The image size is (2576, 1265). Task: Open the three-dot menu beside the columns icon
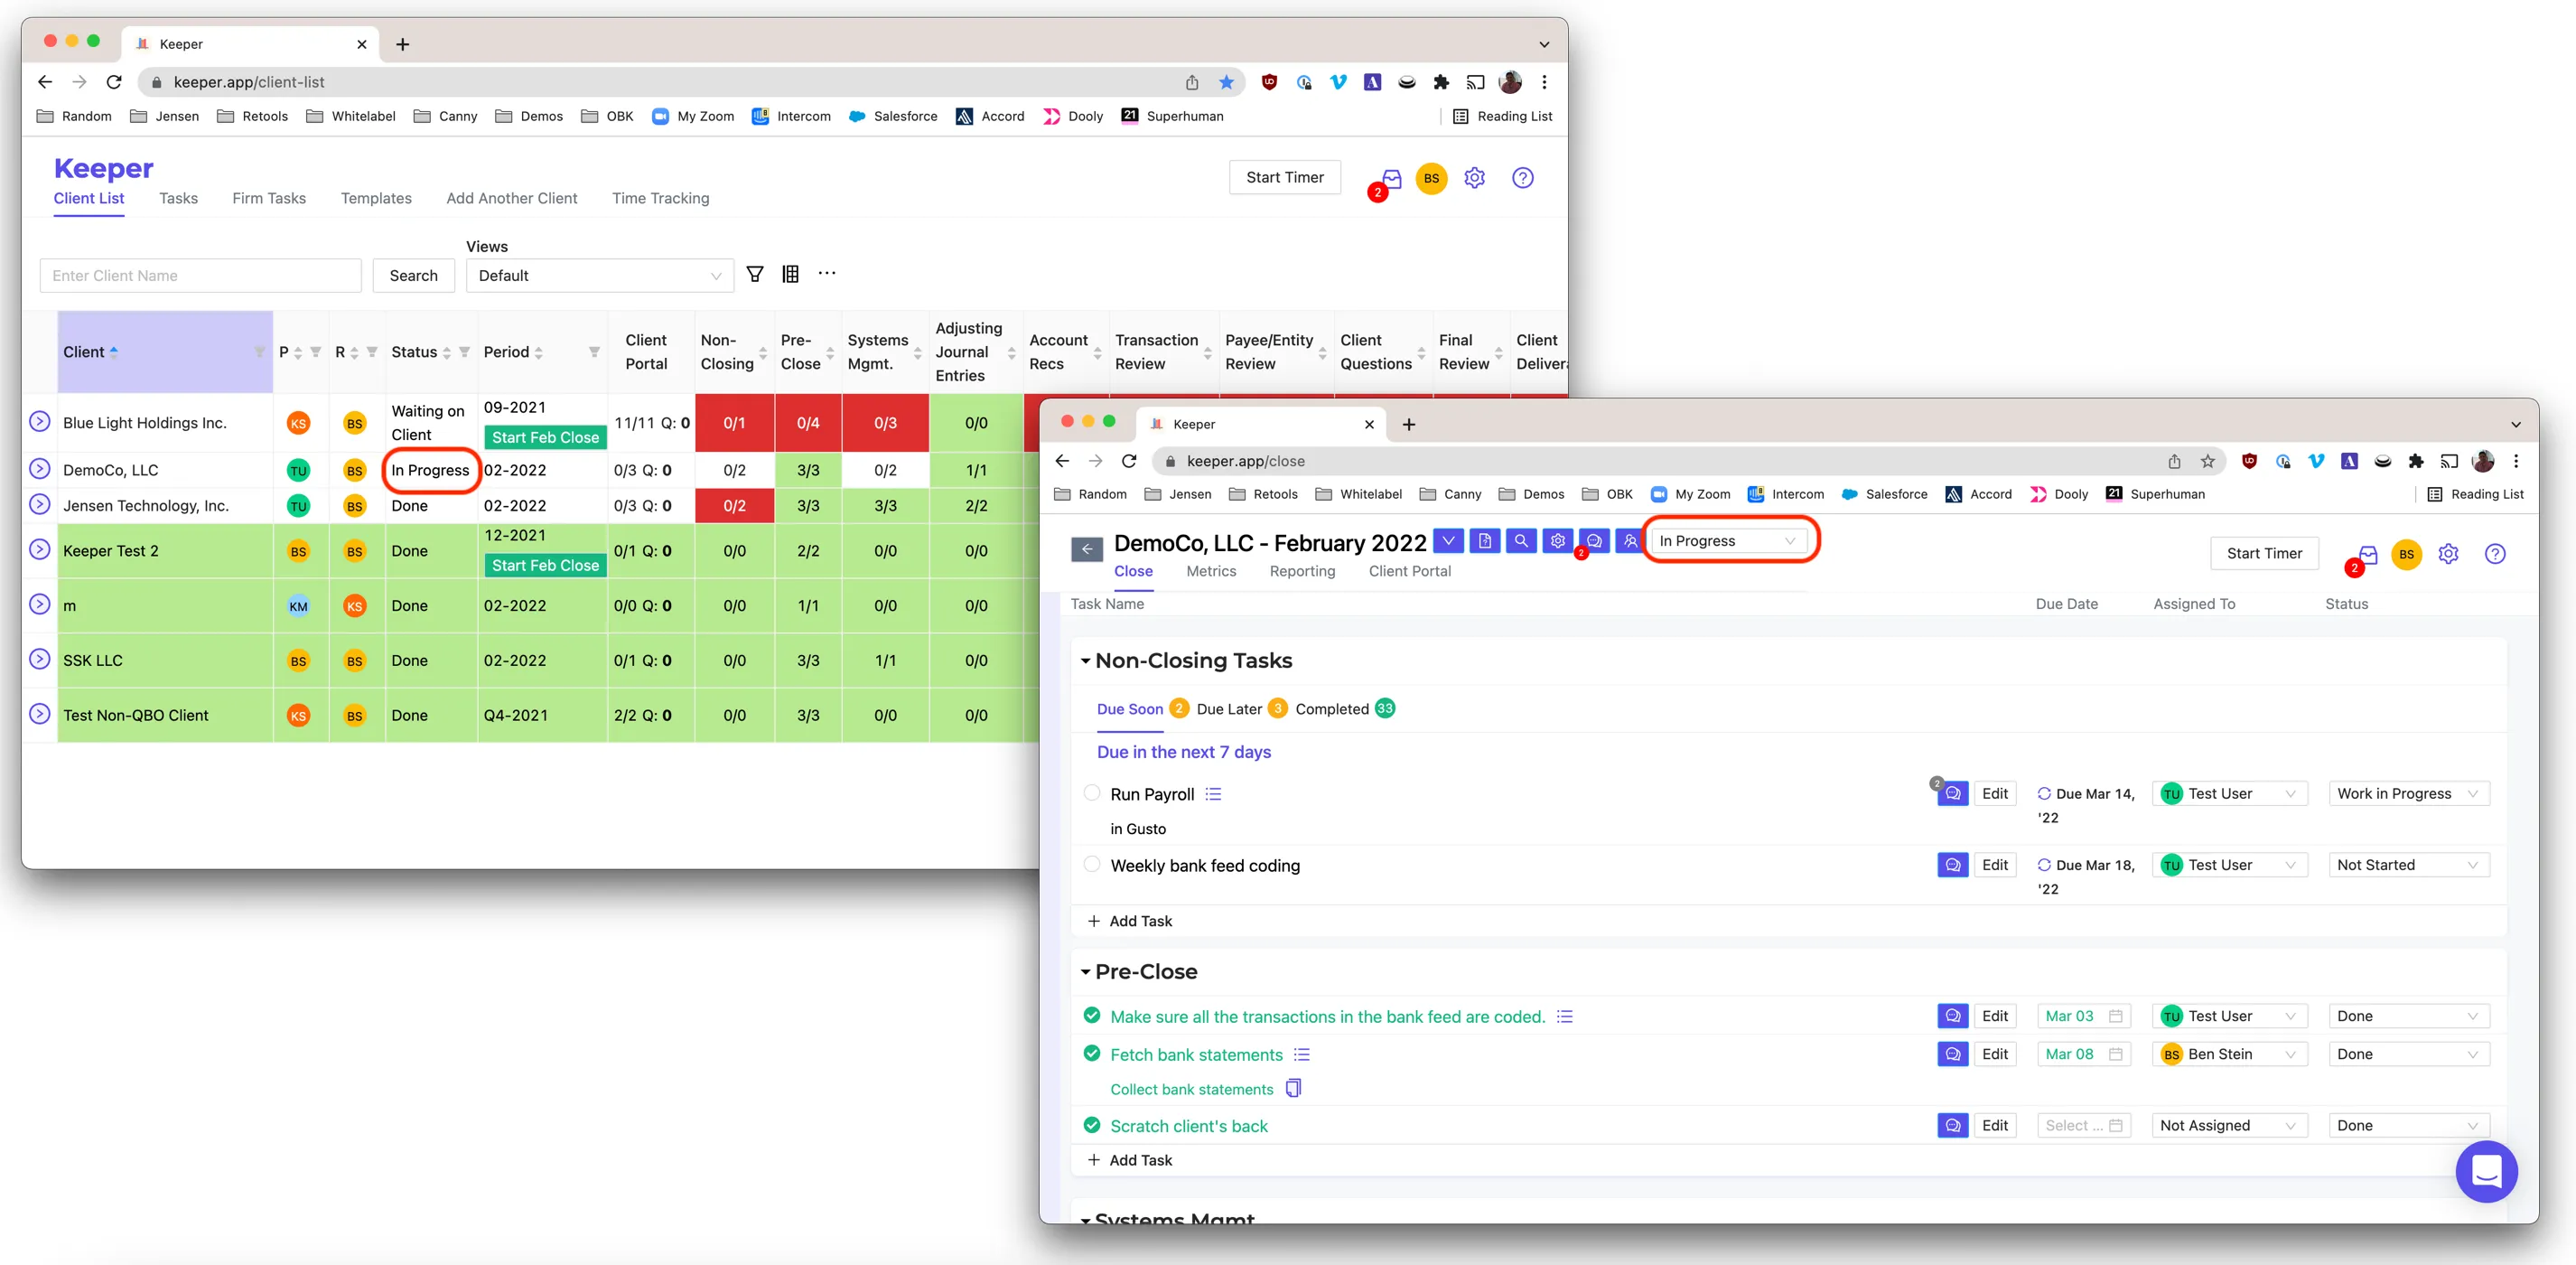pyautogui.click(x=827, y=273)
